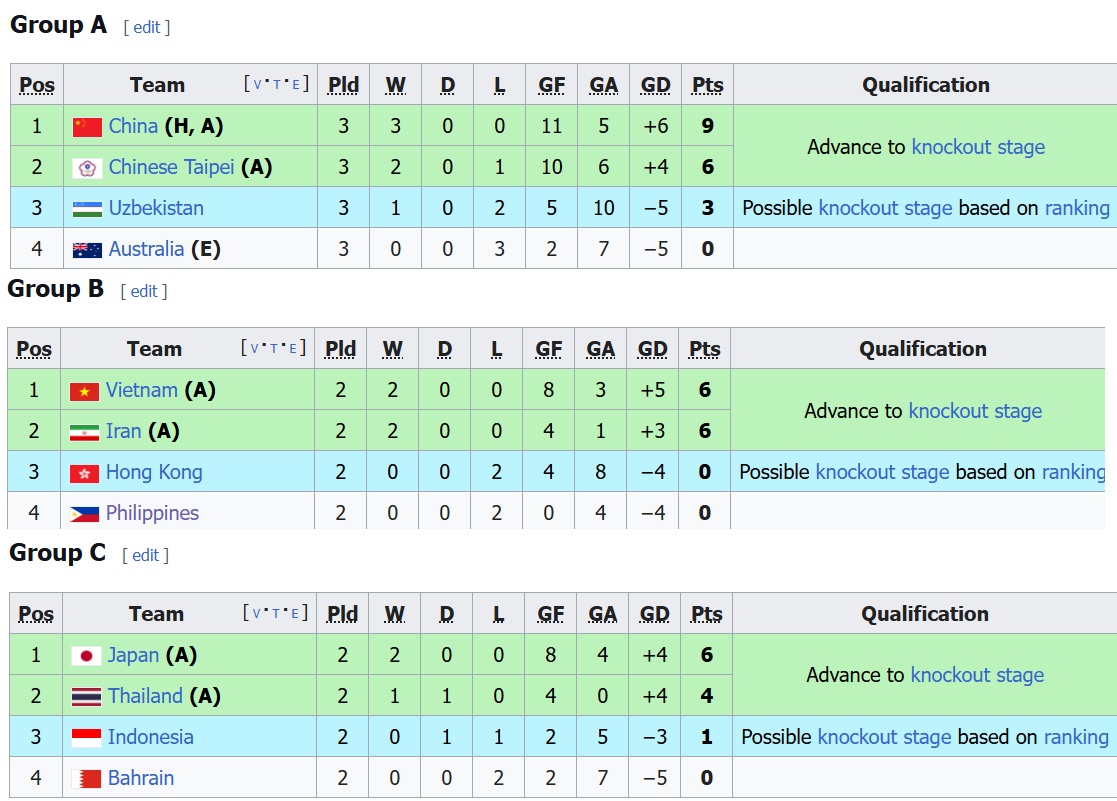The height and width of the screenshot is (801, 1117).
Task: Open the edit link for Group B
Action: 144,291
